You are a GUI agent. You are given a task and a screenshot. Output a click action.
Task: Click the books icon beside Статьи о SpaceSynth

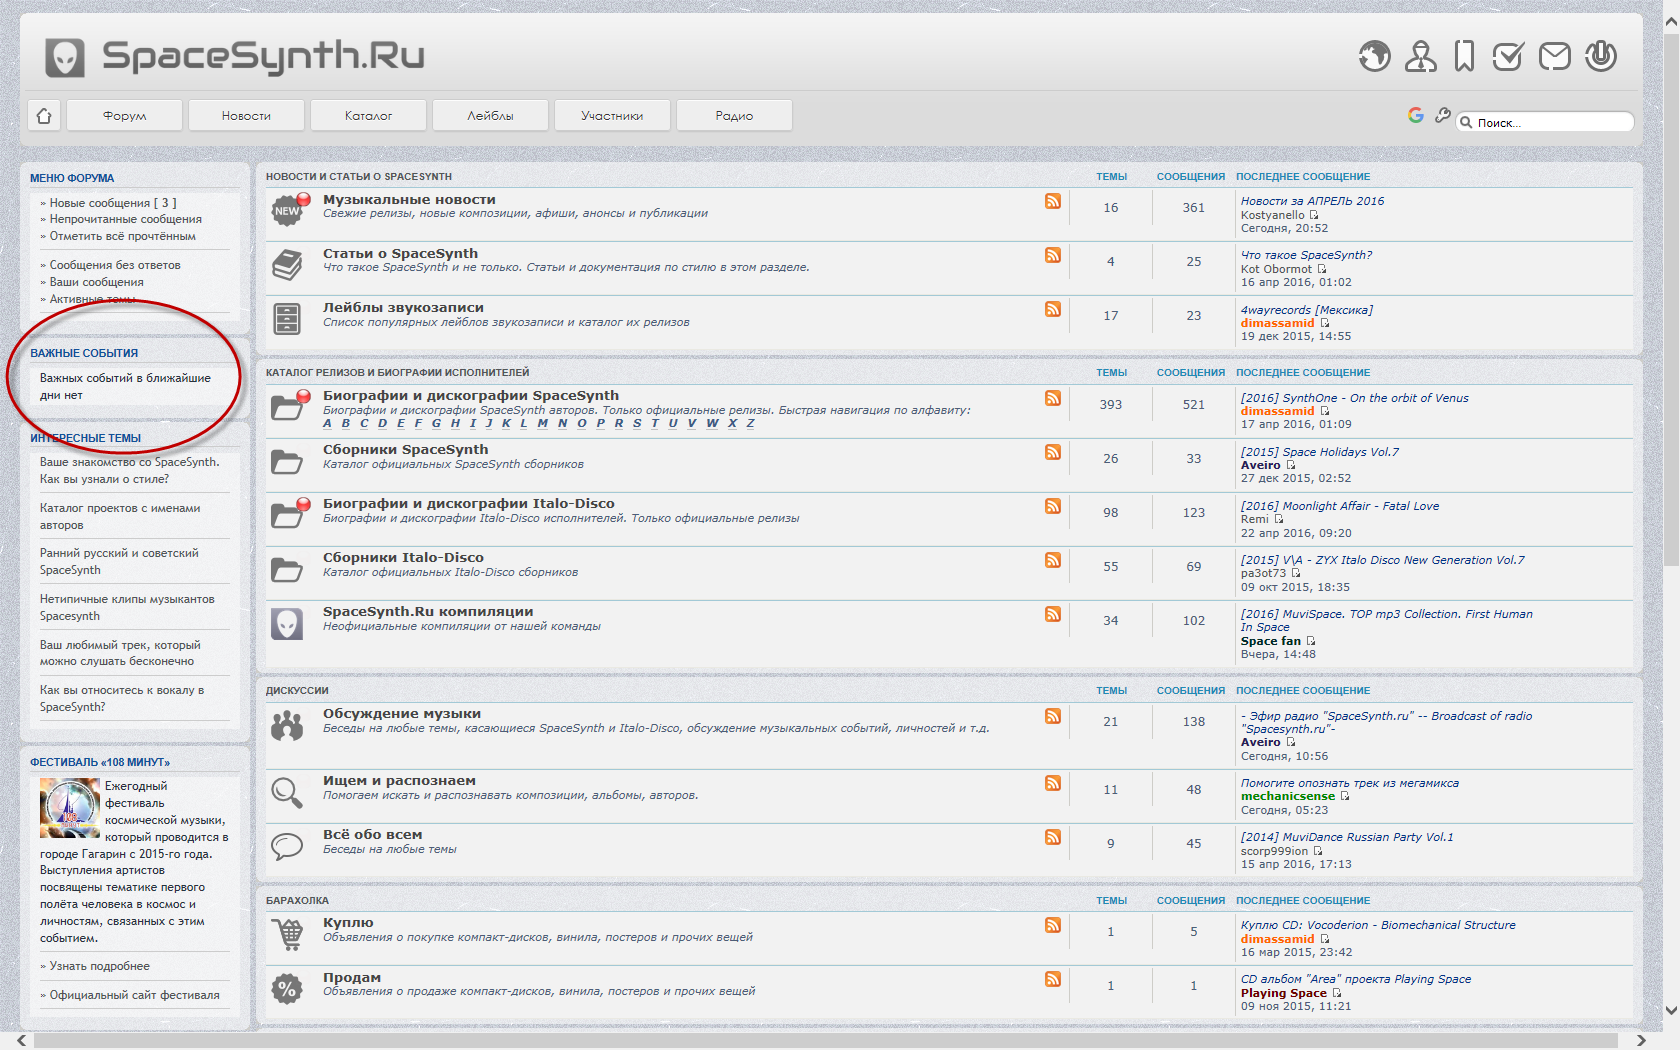287,264
